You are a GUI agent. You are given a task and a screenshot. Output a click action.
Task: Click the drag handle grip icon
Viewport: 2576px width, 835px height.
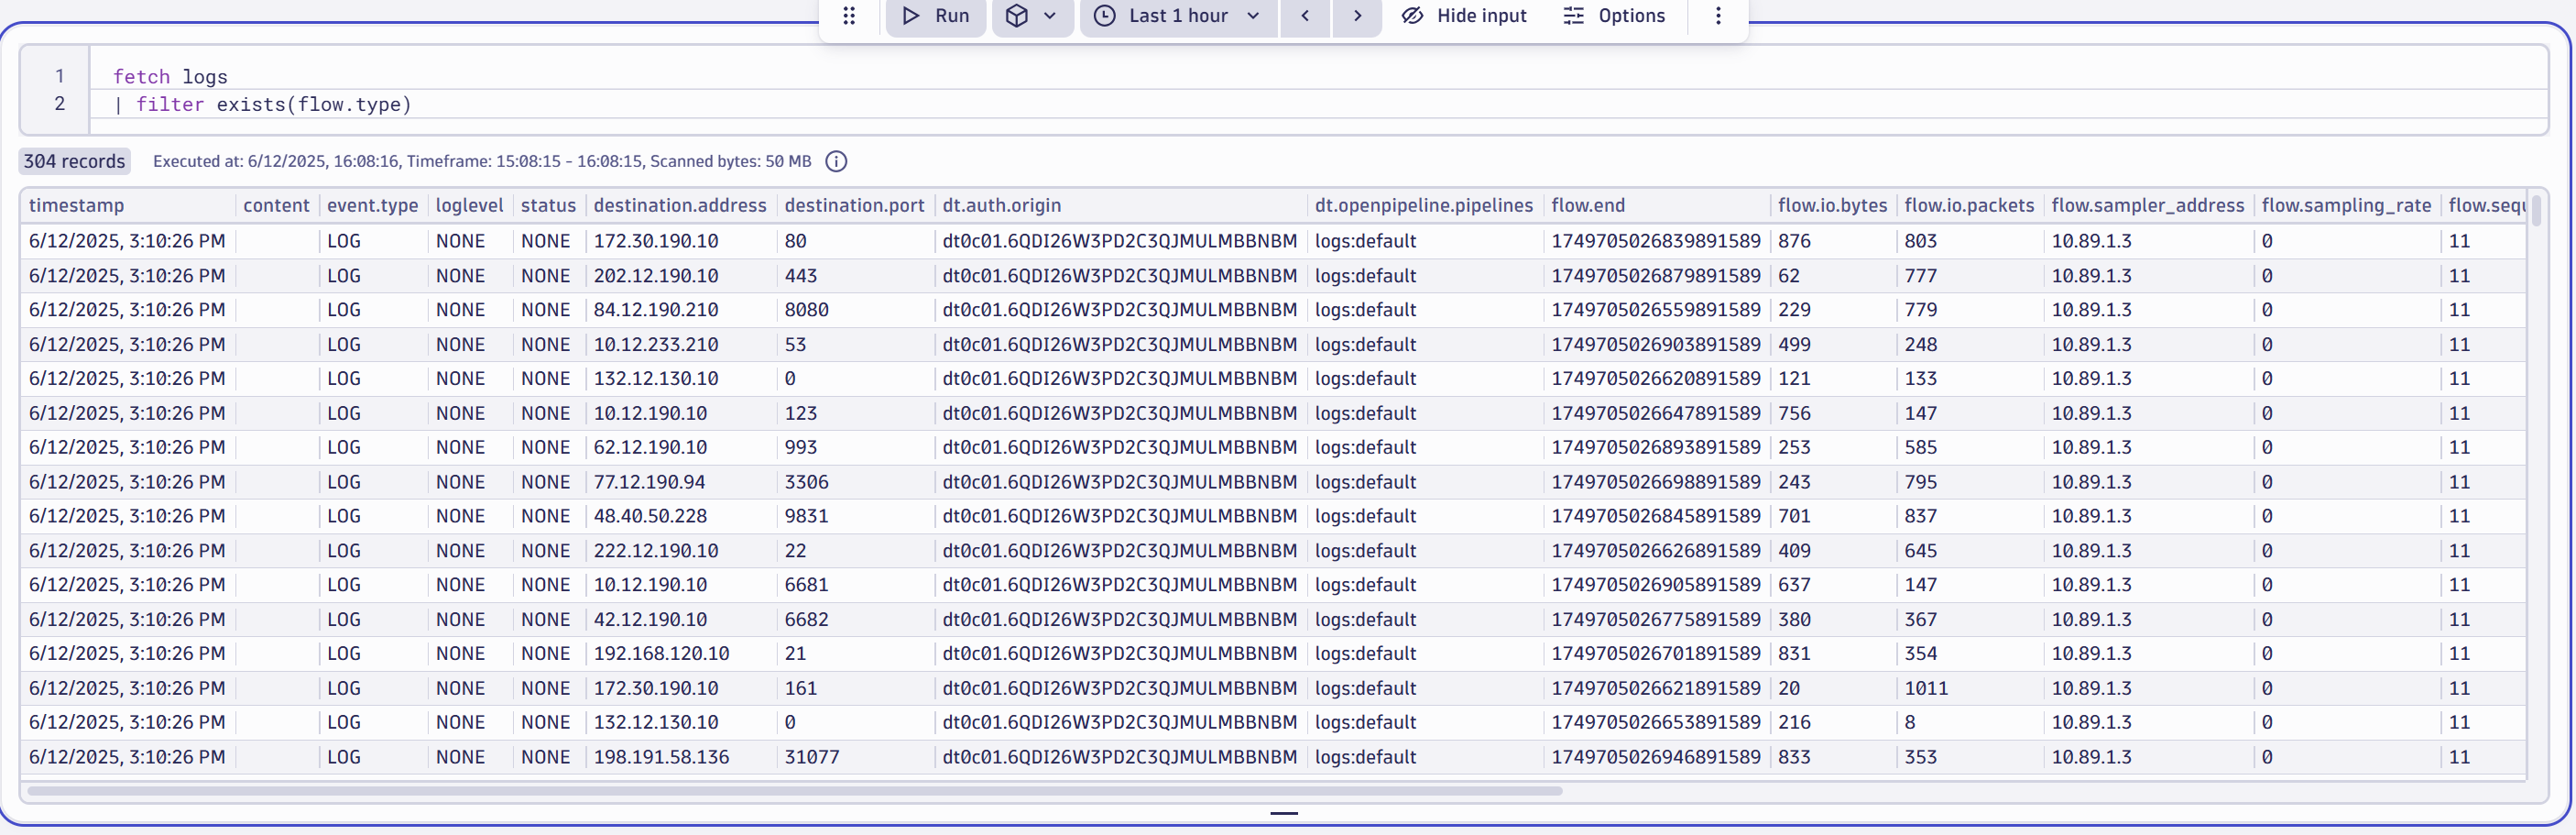pyautogui.click(x=849, y=16)
